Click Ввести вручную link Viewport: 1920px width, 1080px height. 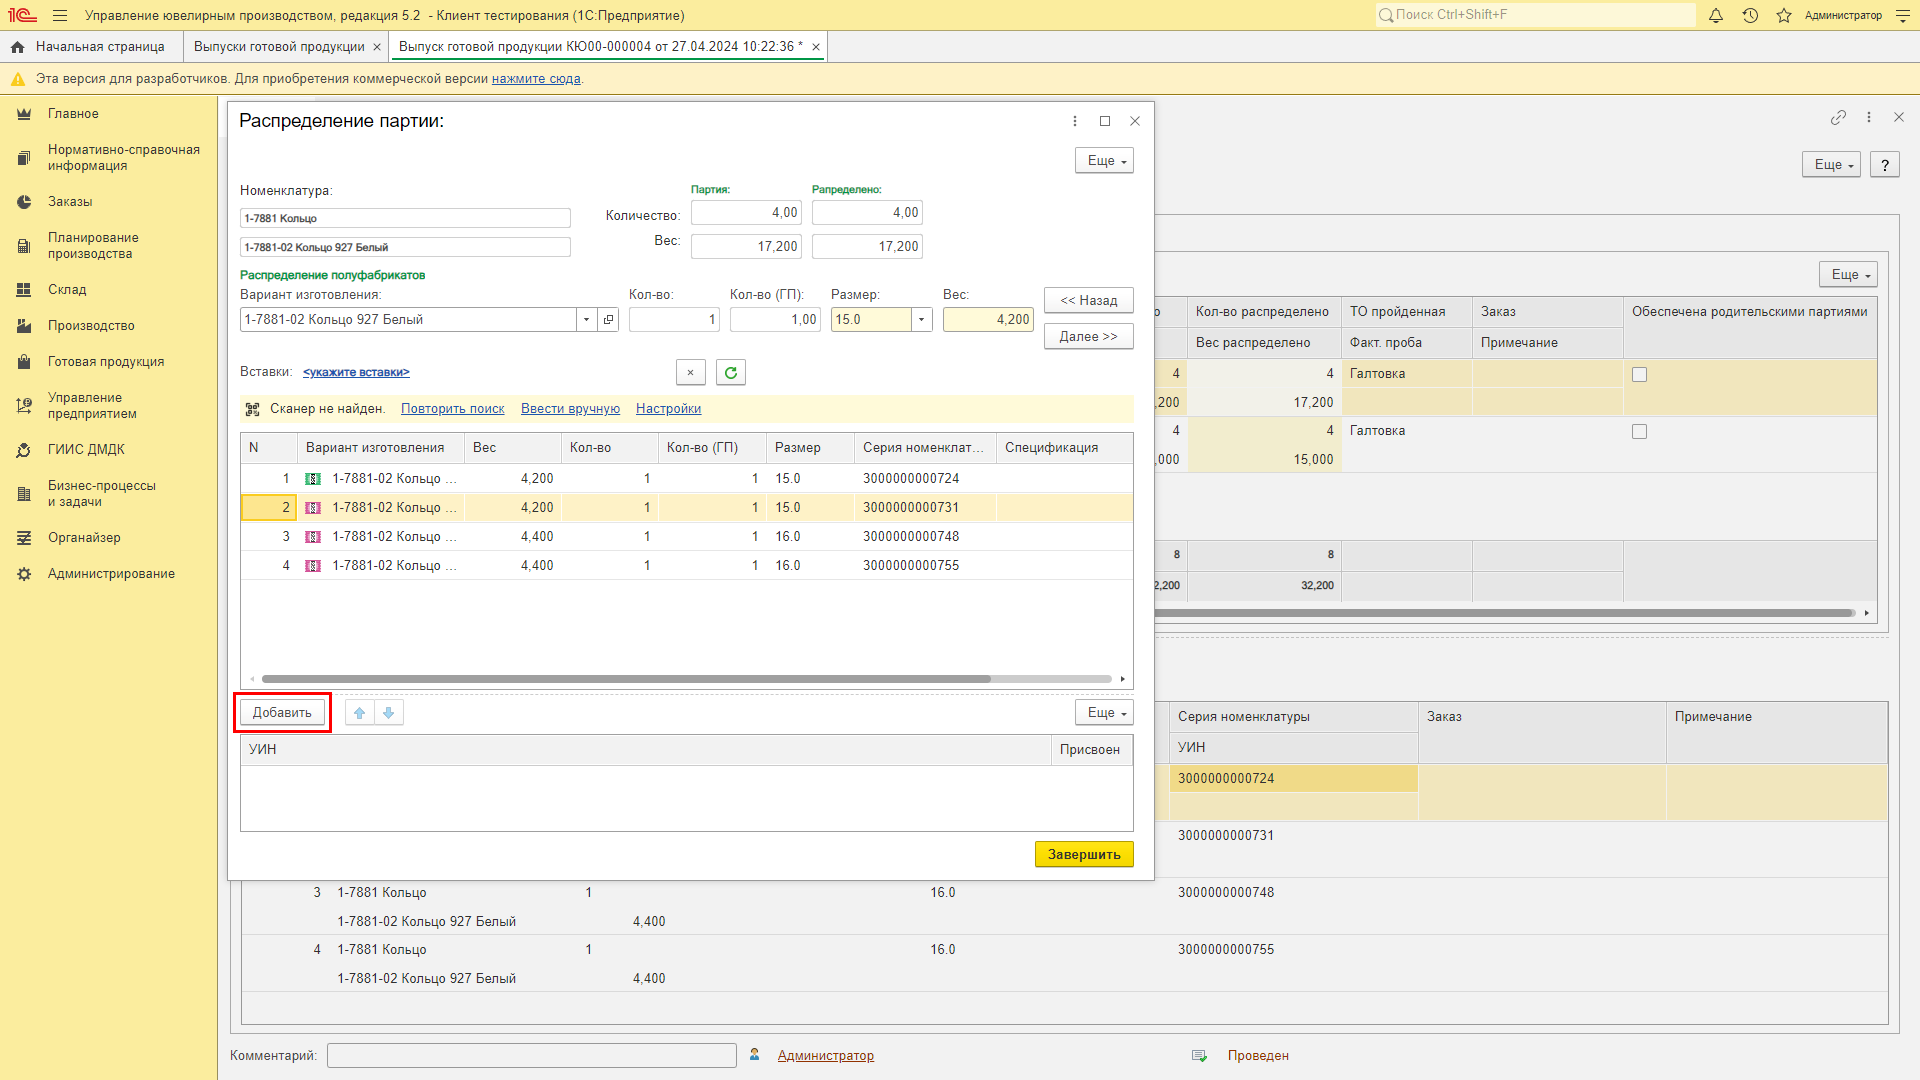[570, 409]
